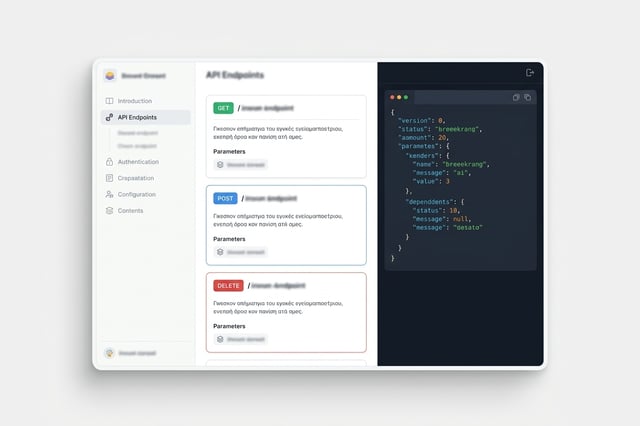This screenshot has height=426, width=640.
Task: Open the POST endpoint path link
Action: click(269, 198)
